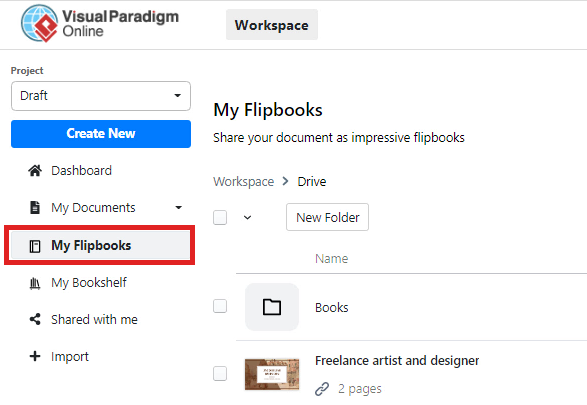Viewport: 587px width, 405px height.
Task: Select the Freelance artist and designer checkbox
Action: (220, 373)
